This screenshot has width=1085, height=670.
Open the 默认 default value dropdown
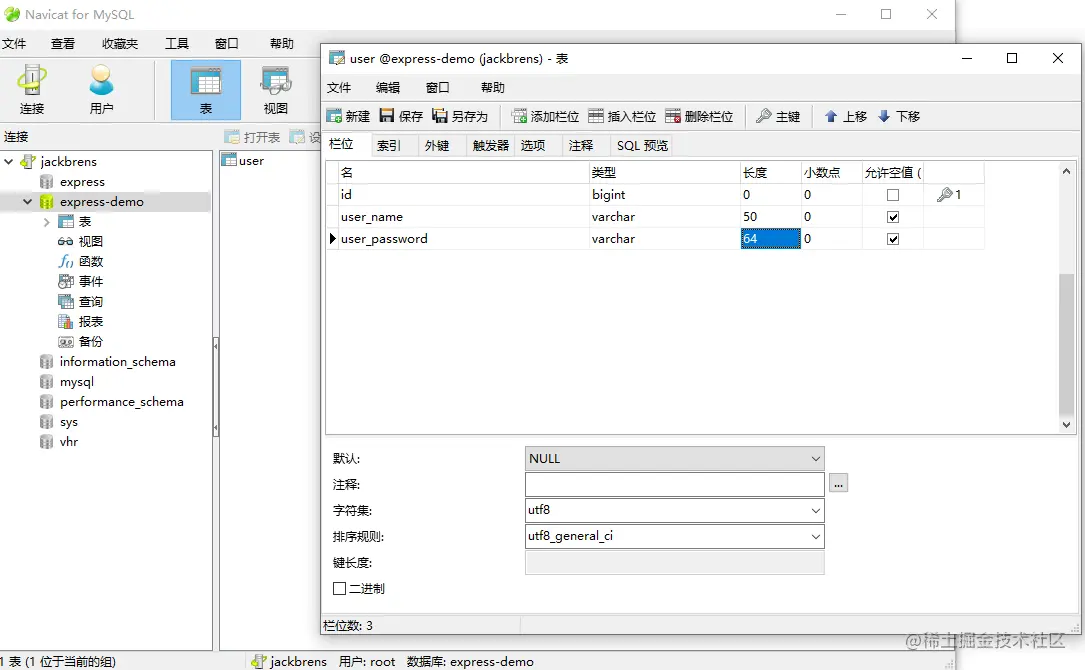(x=816, y=459)
